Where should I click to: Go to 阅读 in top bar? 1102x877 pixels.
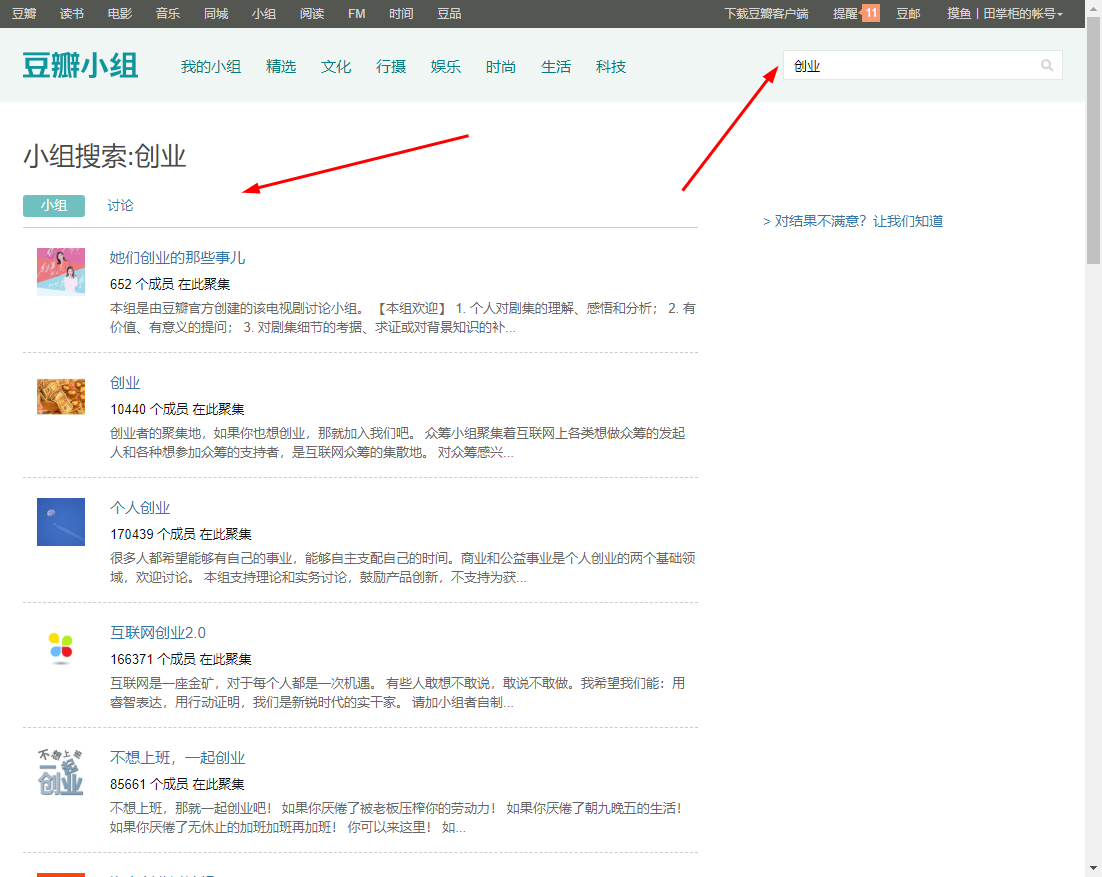pos(312,13)
